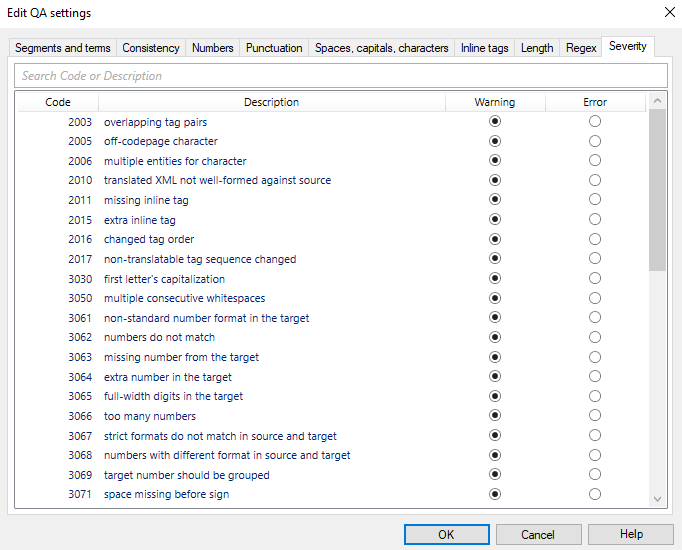This screenshot has width=682, height=550.
Task: Click the Warning column header
Action: tap(495, 102)
